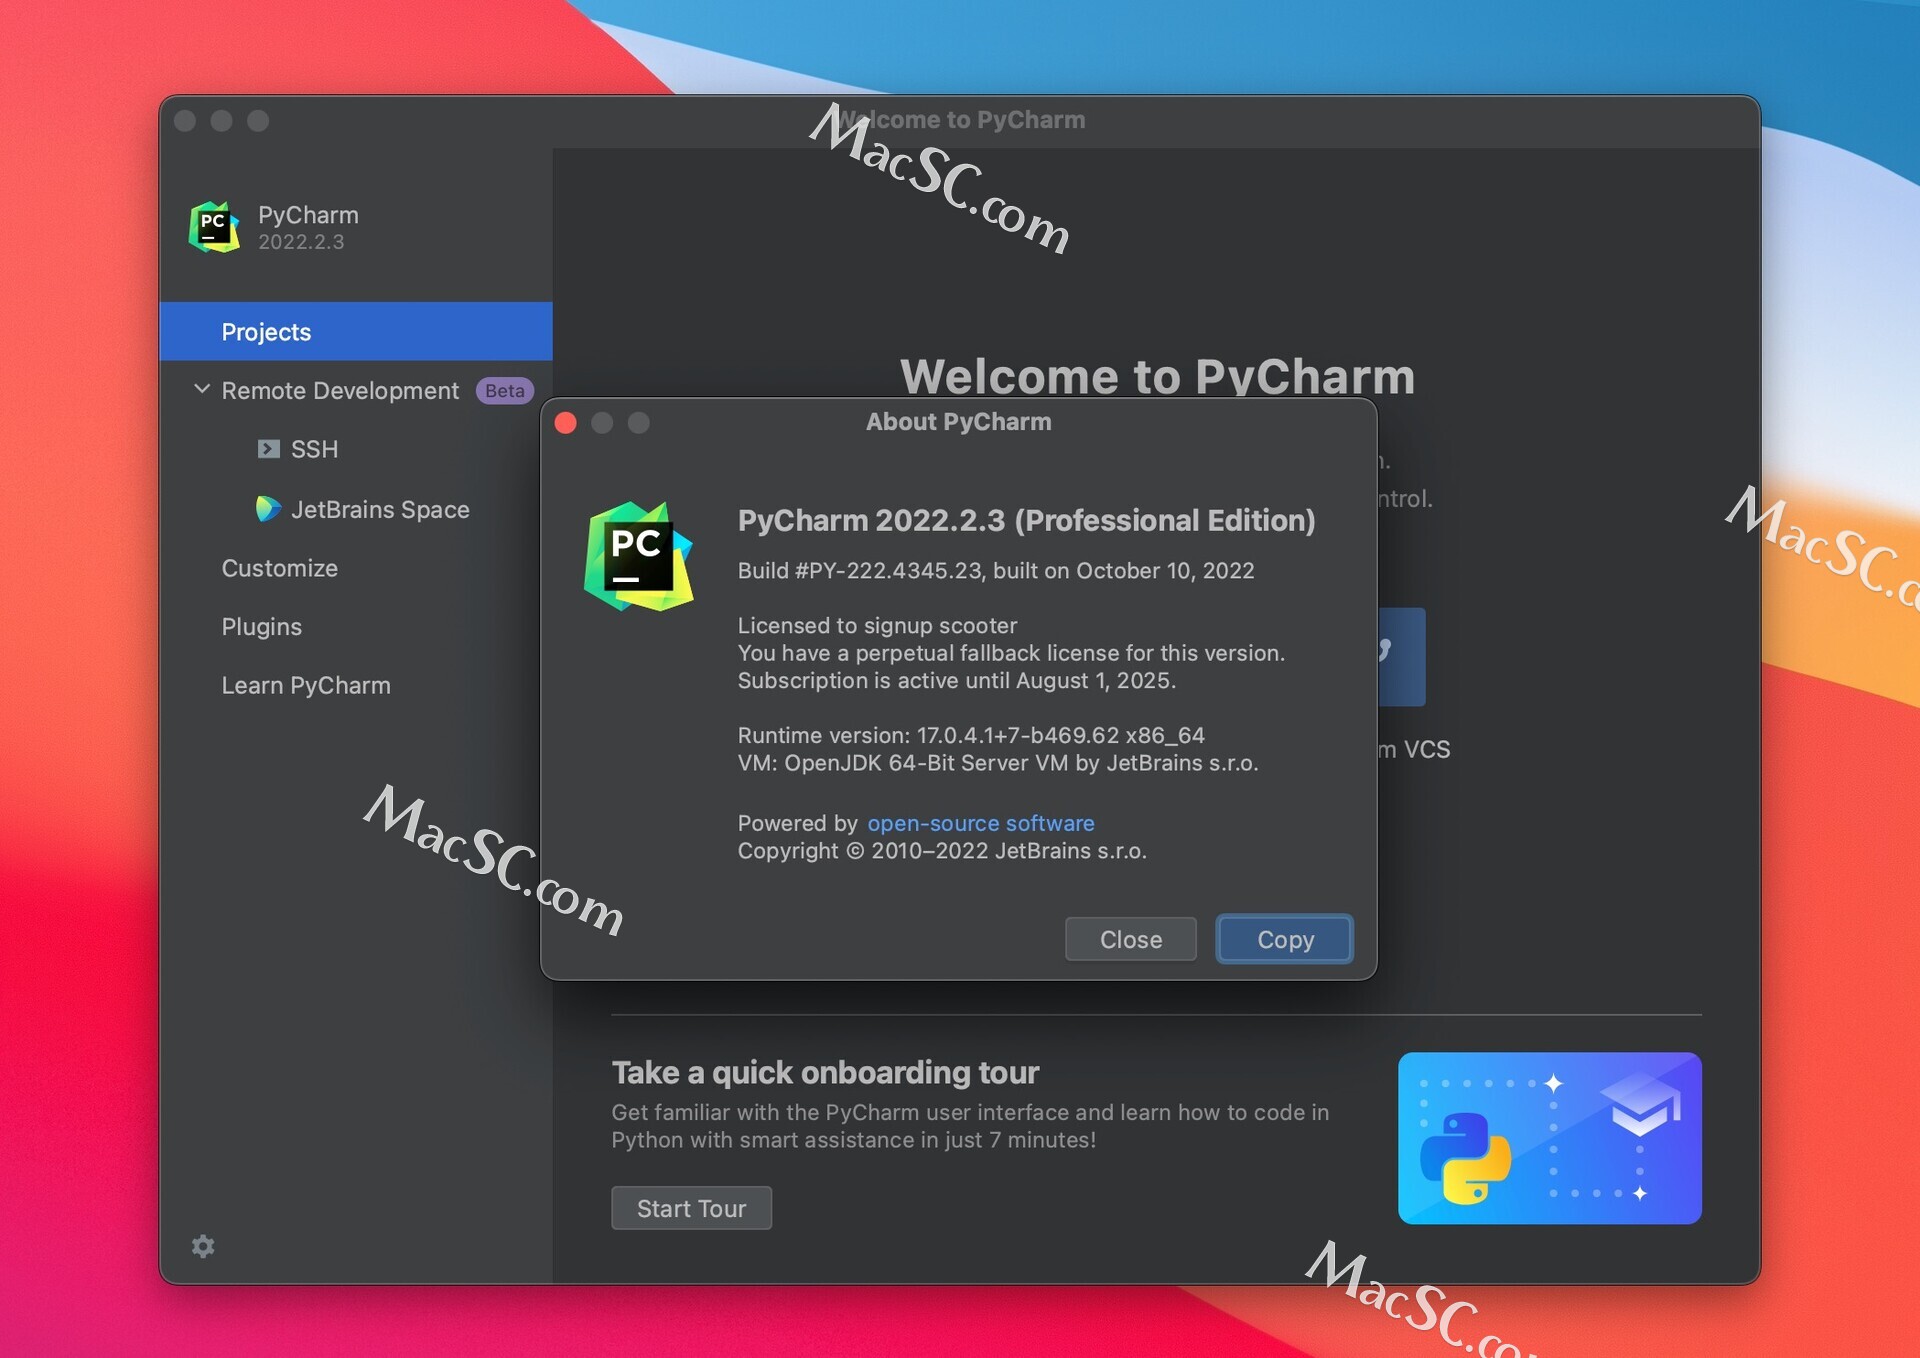This screenshot has height=1358, width=1920.
Task: Click 'PyCharm 2022.2.3 (Professional Edition)' heading
Action: click(1026, 520)
